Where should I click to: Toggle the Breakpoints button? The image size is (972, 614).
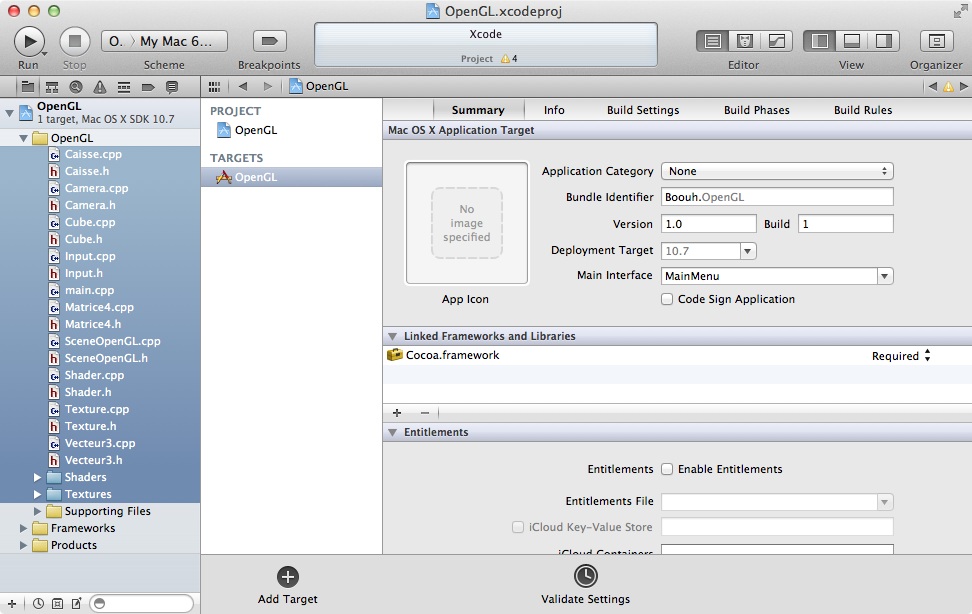point(268,41)
